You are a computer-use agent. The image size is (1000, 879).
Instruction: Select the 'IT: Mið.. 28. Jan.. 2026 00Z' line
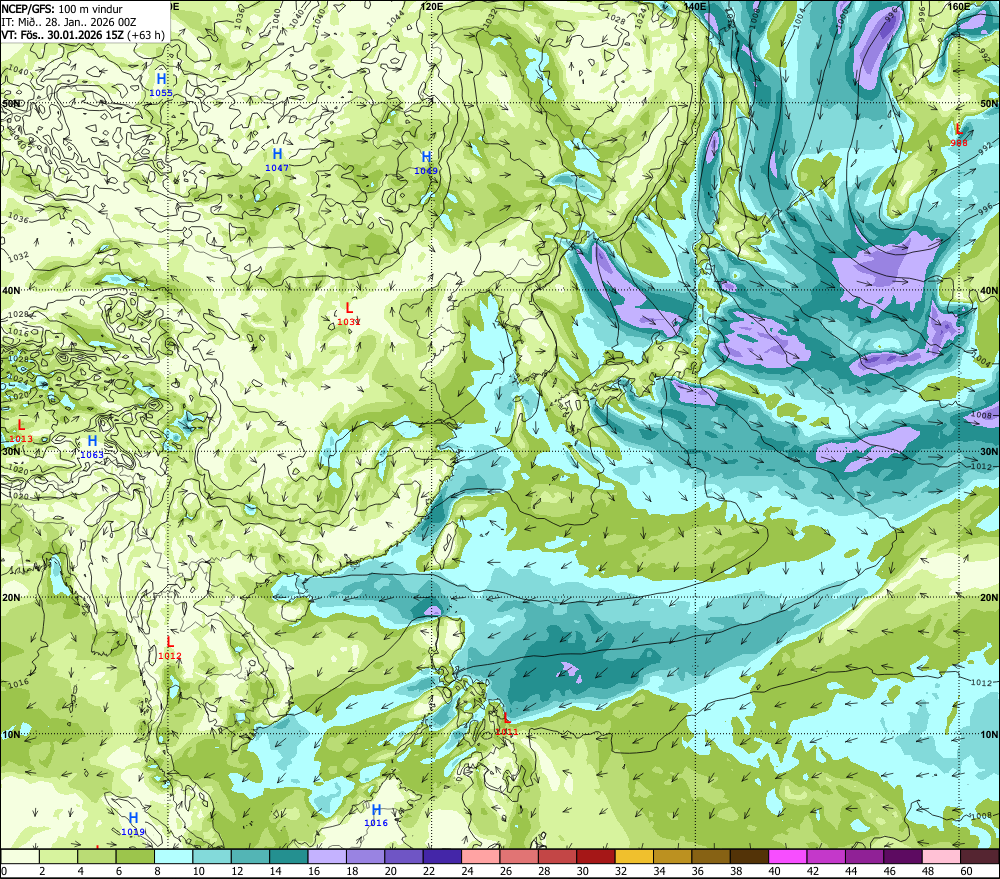(69, 22)
